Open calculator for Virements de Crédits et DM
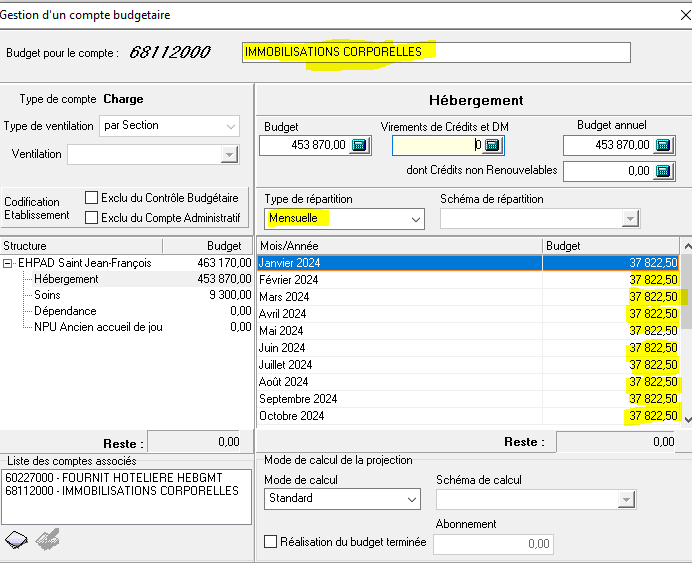 (x=492, y=145)
